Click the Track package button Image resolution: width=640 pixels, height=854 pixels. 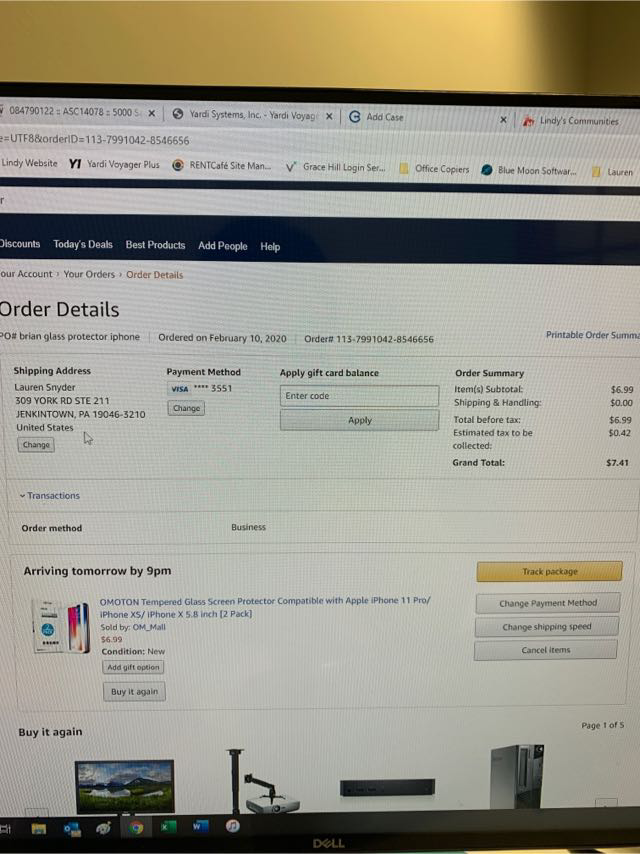pos(549,571)
